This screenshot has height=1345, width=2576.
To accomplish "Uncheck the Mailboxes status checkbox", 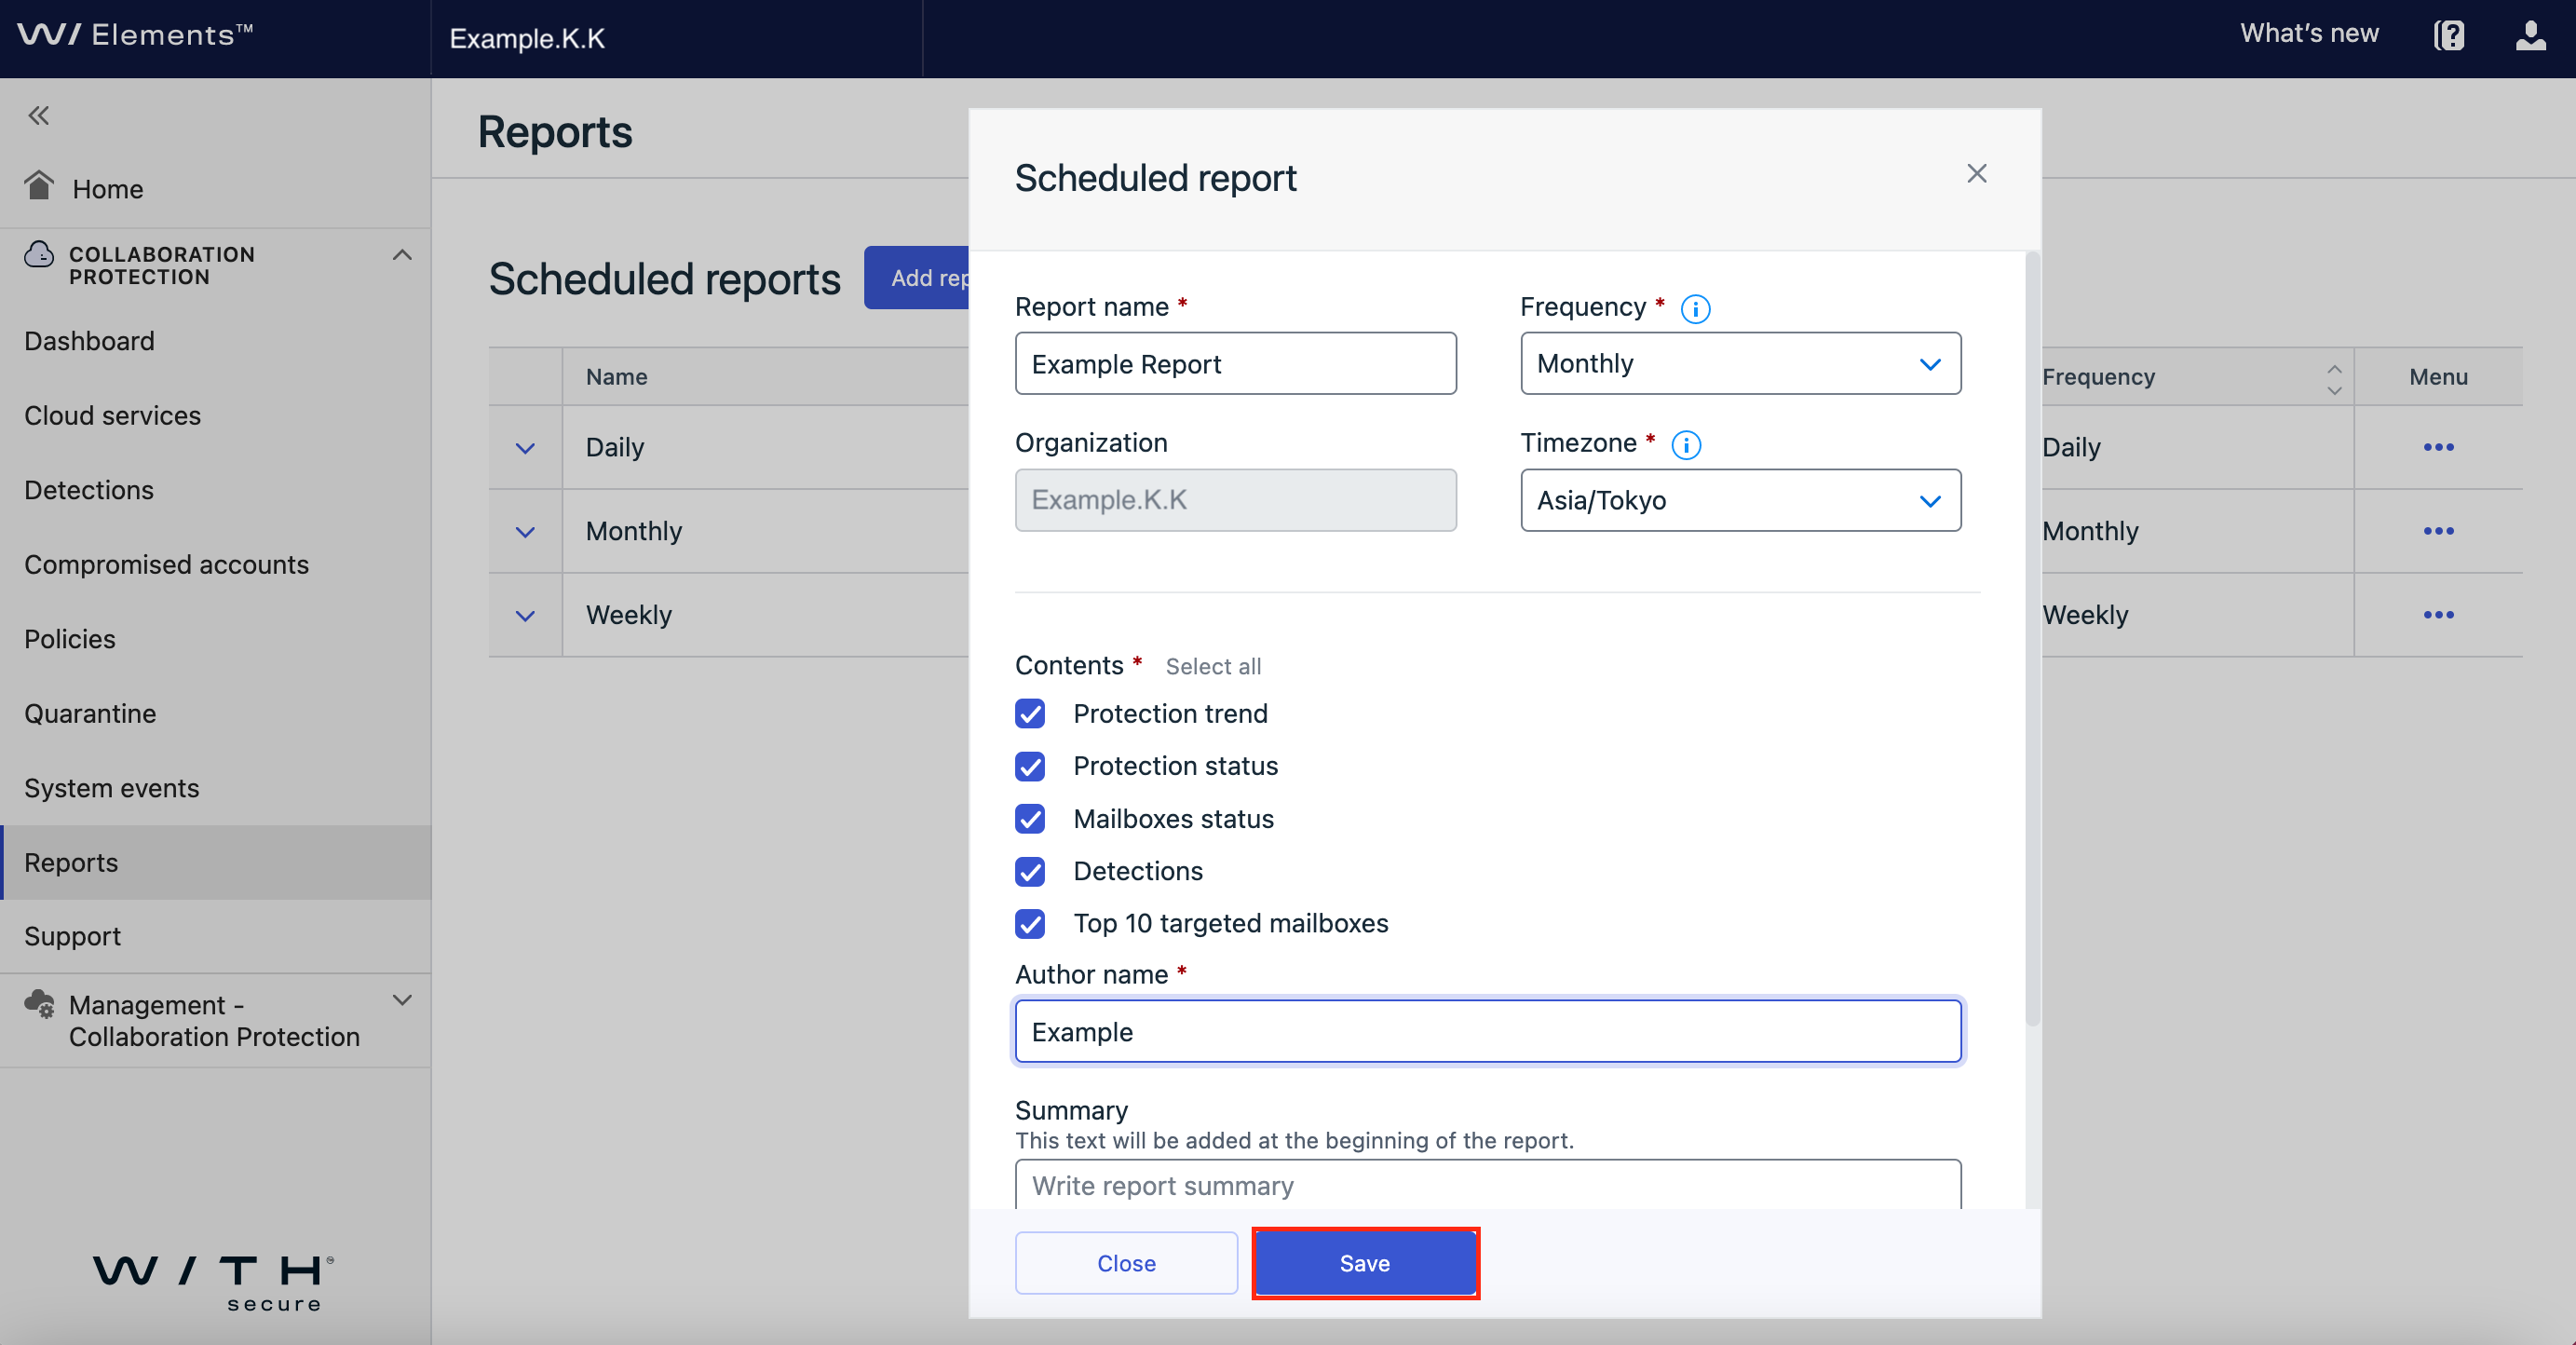I will pyautogui.click(x=1030, y=819).
